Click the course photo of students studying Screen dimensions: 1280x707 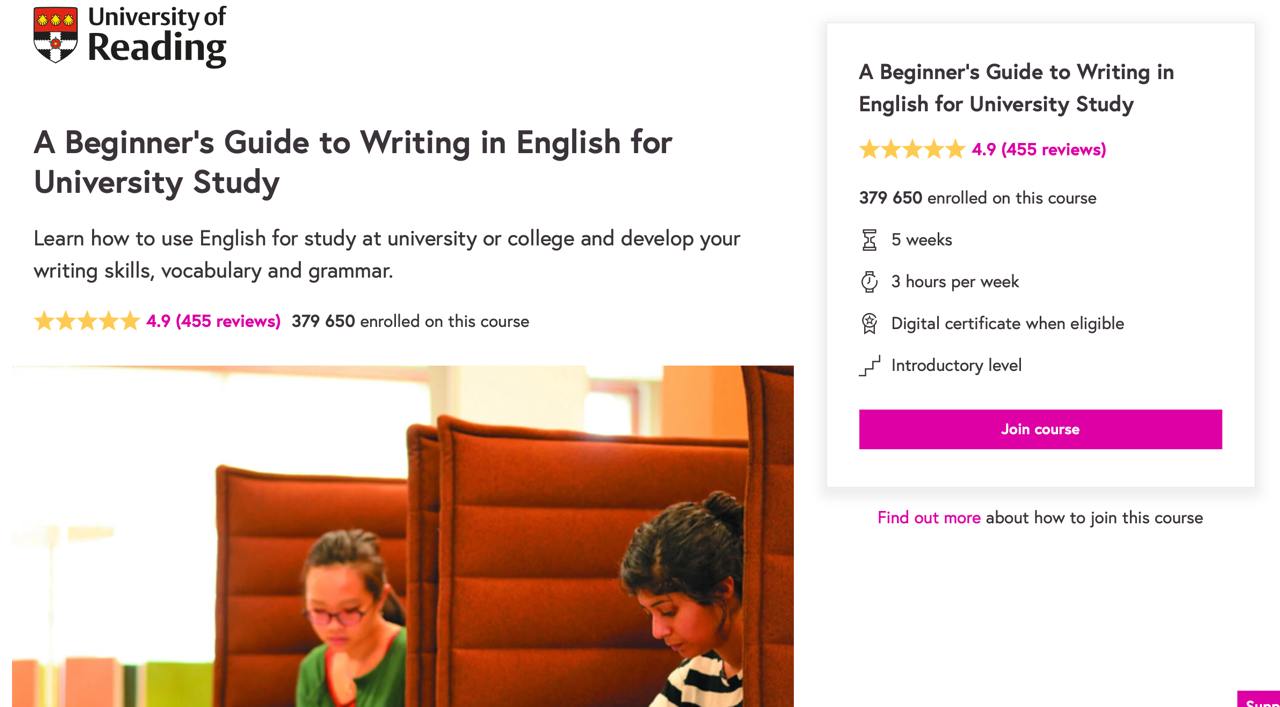point(402,536)
